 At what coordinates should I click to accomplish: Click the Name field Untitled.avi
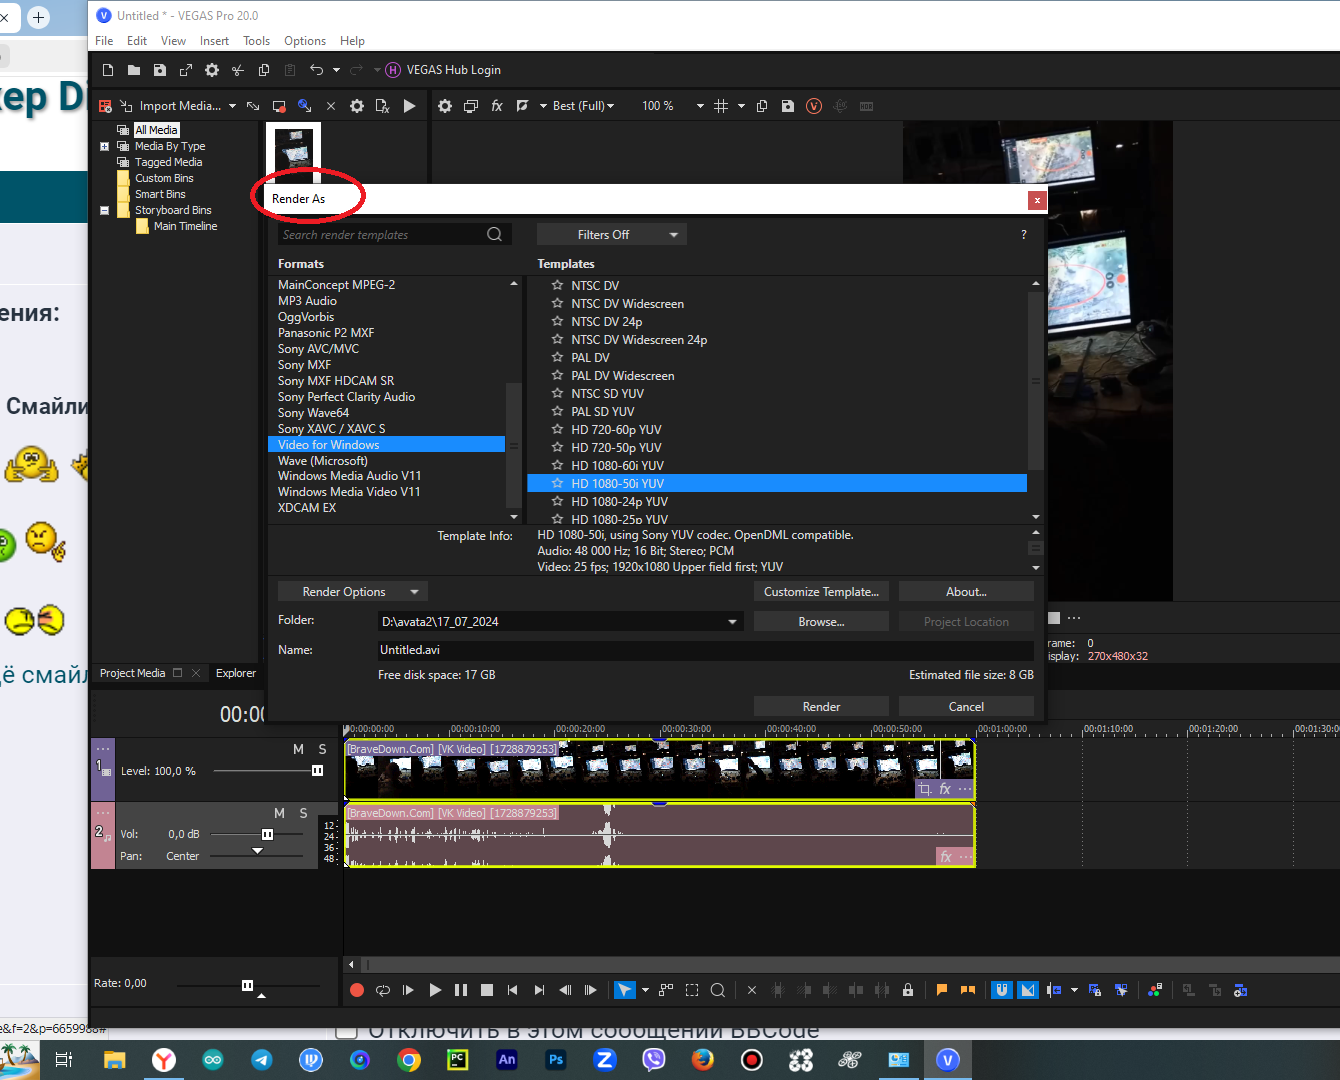pos(705,650)
